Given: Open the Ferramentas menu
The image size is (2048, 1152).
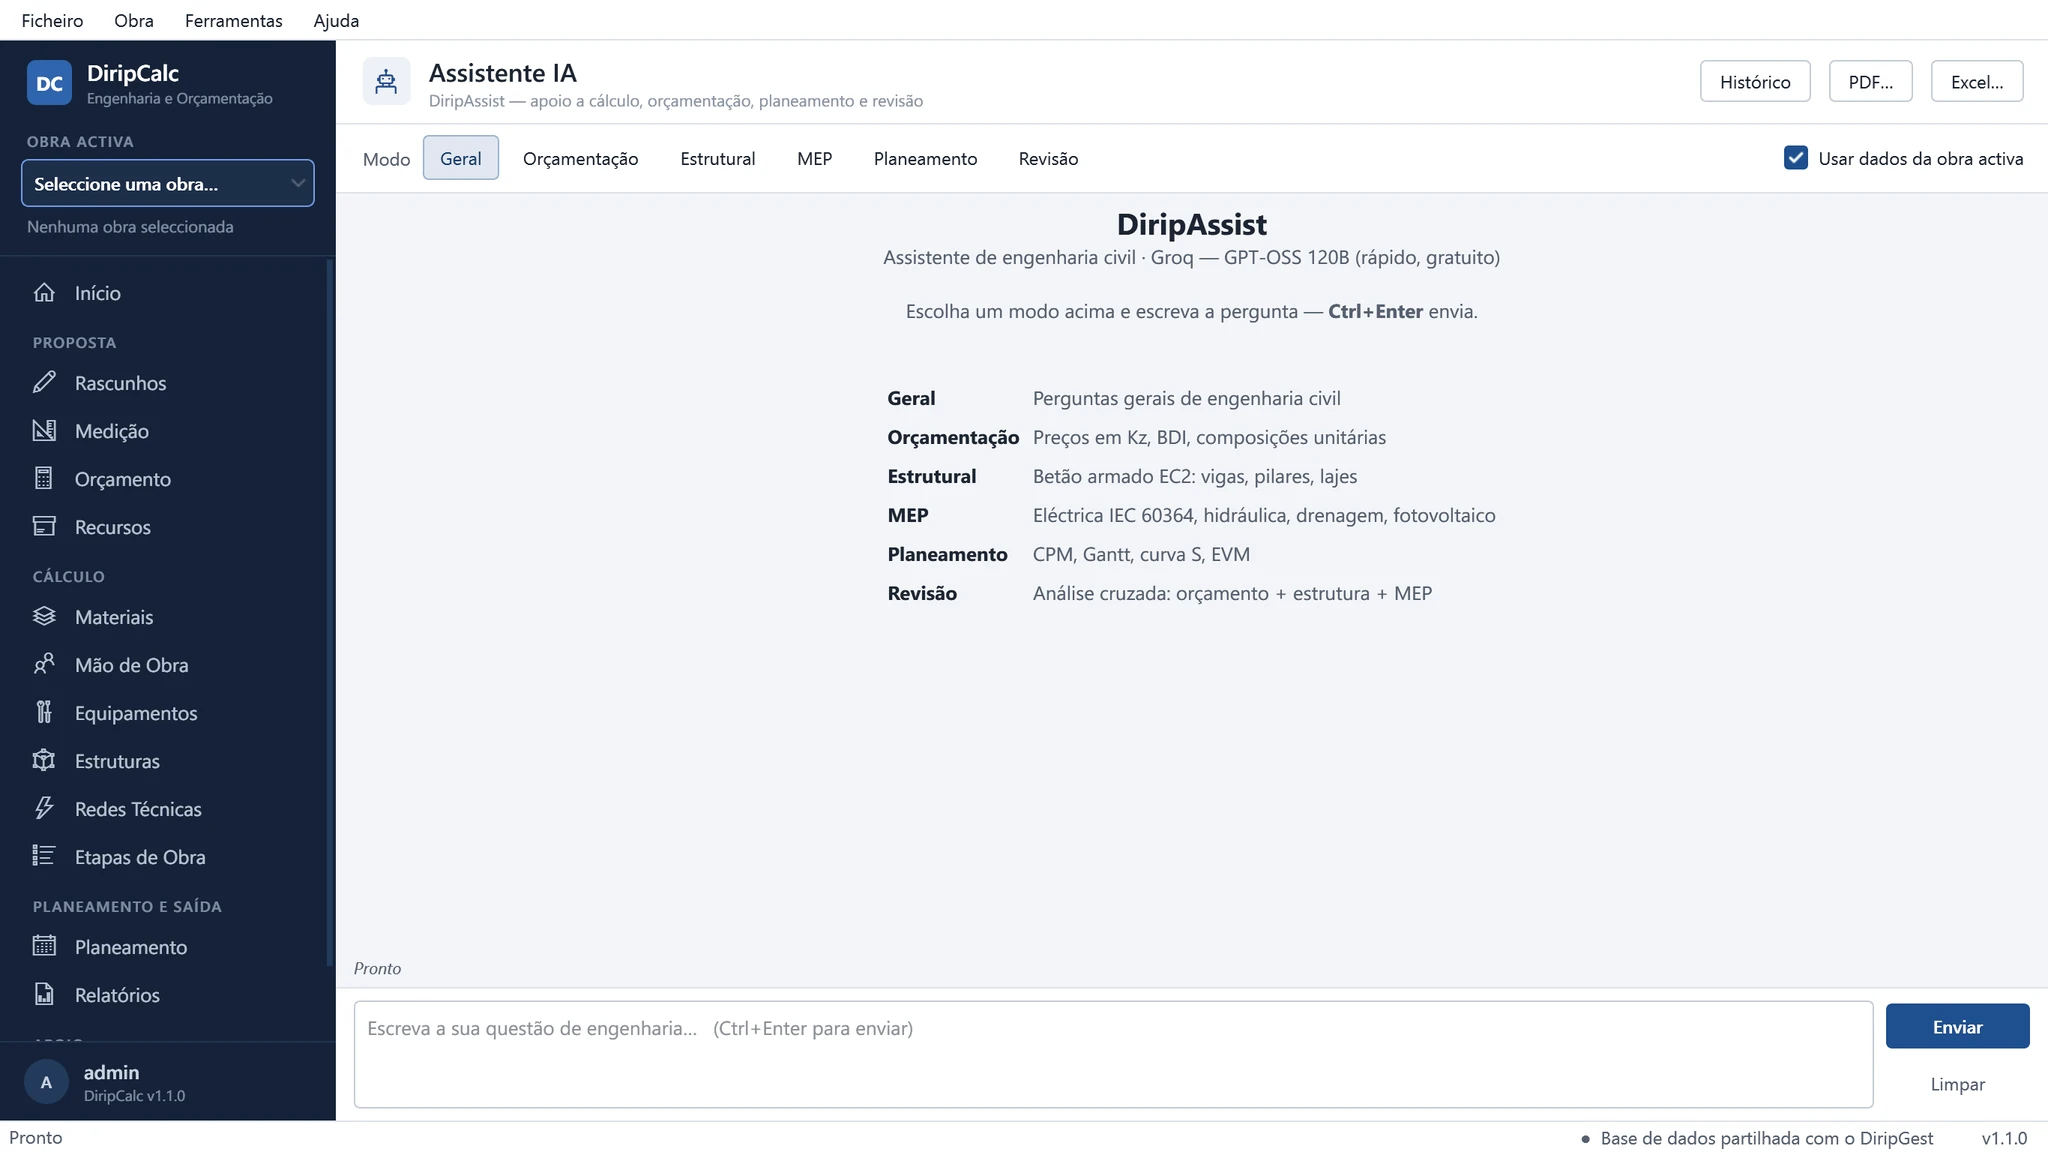Looking at the screenshot, I should [x=233, y=20].
